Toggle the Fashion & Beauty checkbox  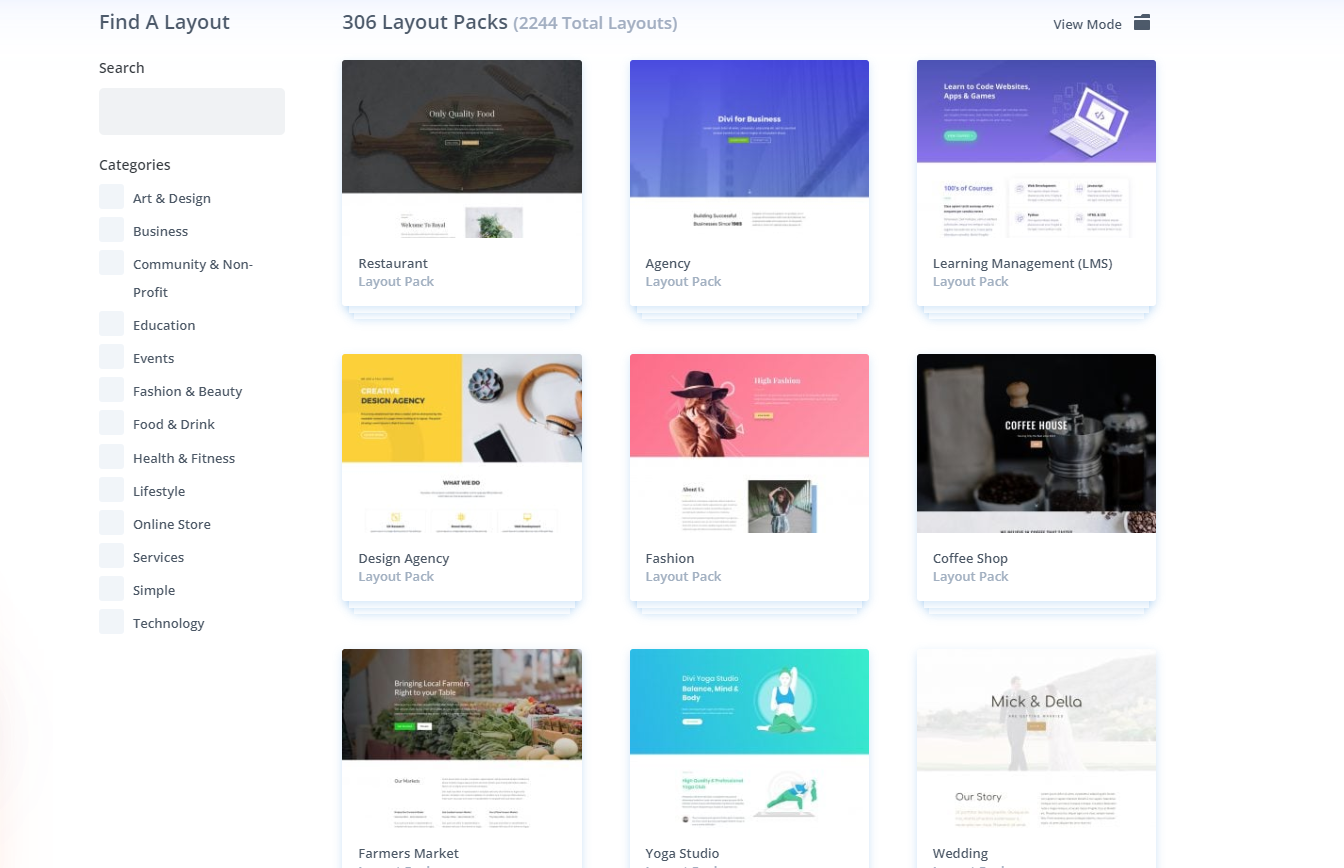coord(111,390)
